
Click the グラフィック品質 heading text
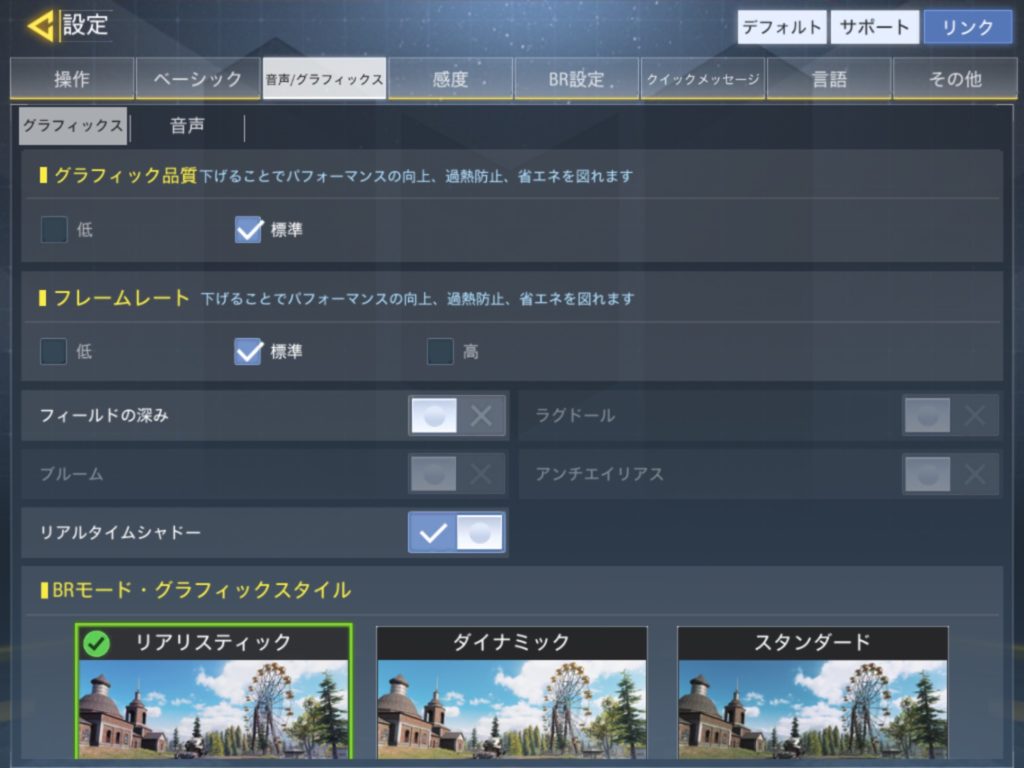pos(125,175)
